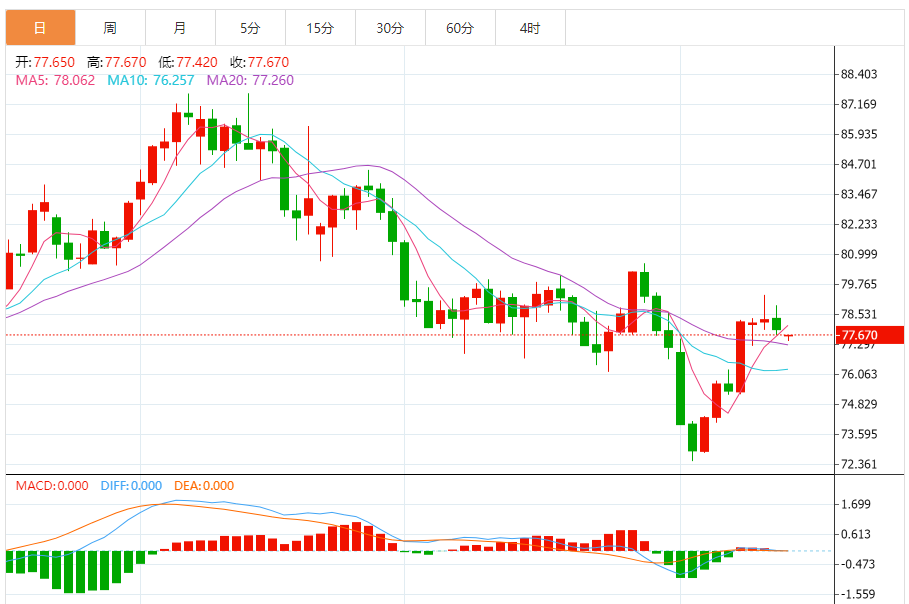Open the 30分 interval tab
909x604 pixels.
(x=390, y=27)
